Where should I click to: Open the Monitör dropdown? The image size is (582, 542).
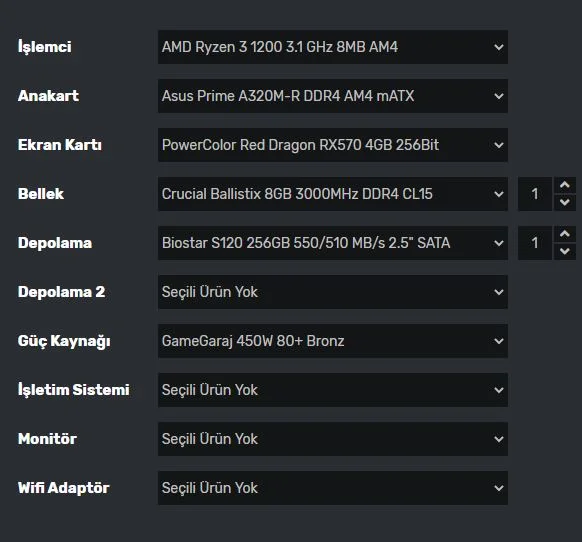click(x=333, y=439)
